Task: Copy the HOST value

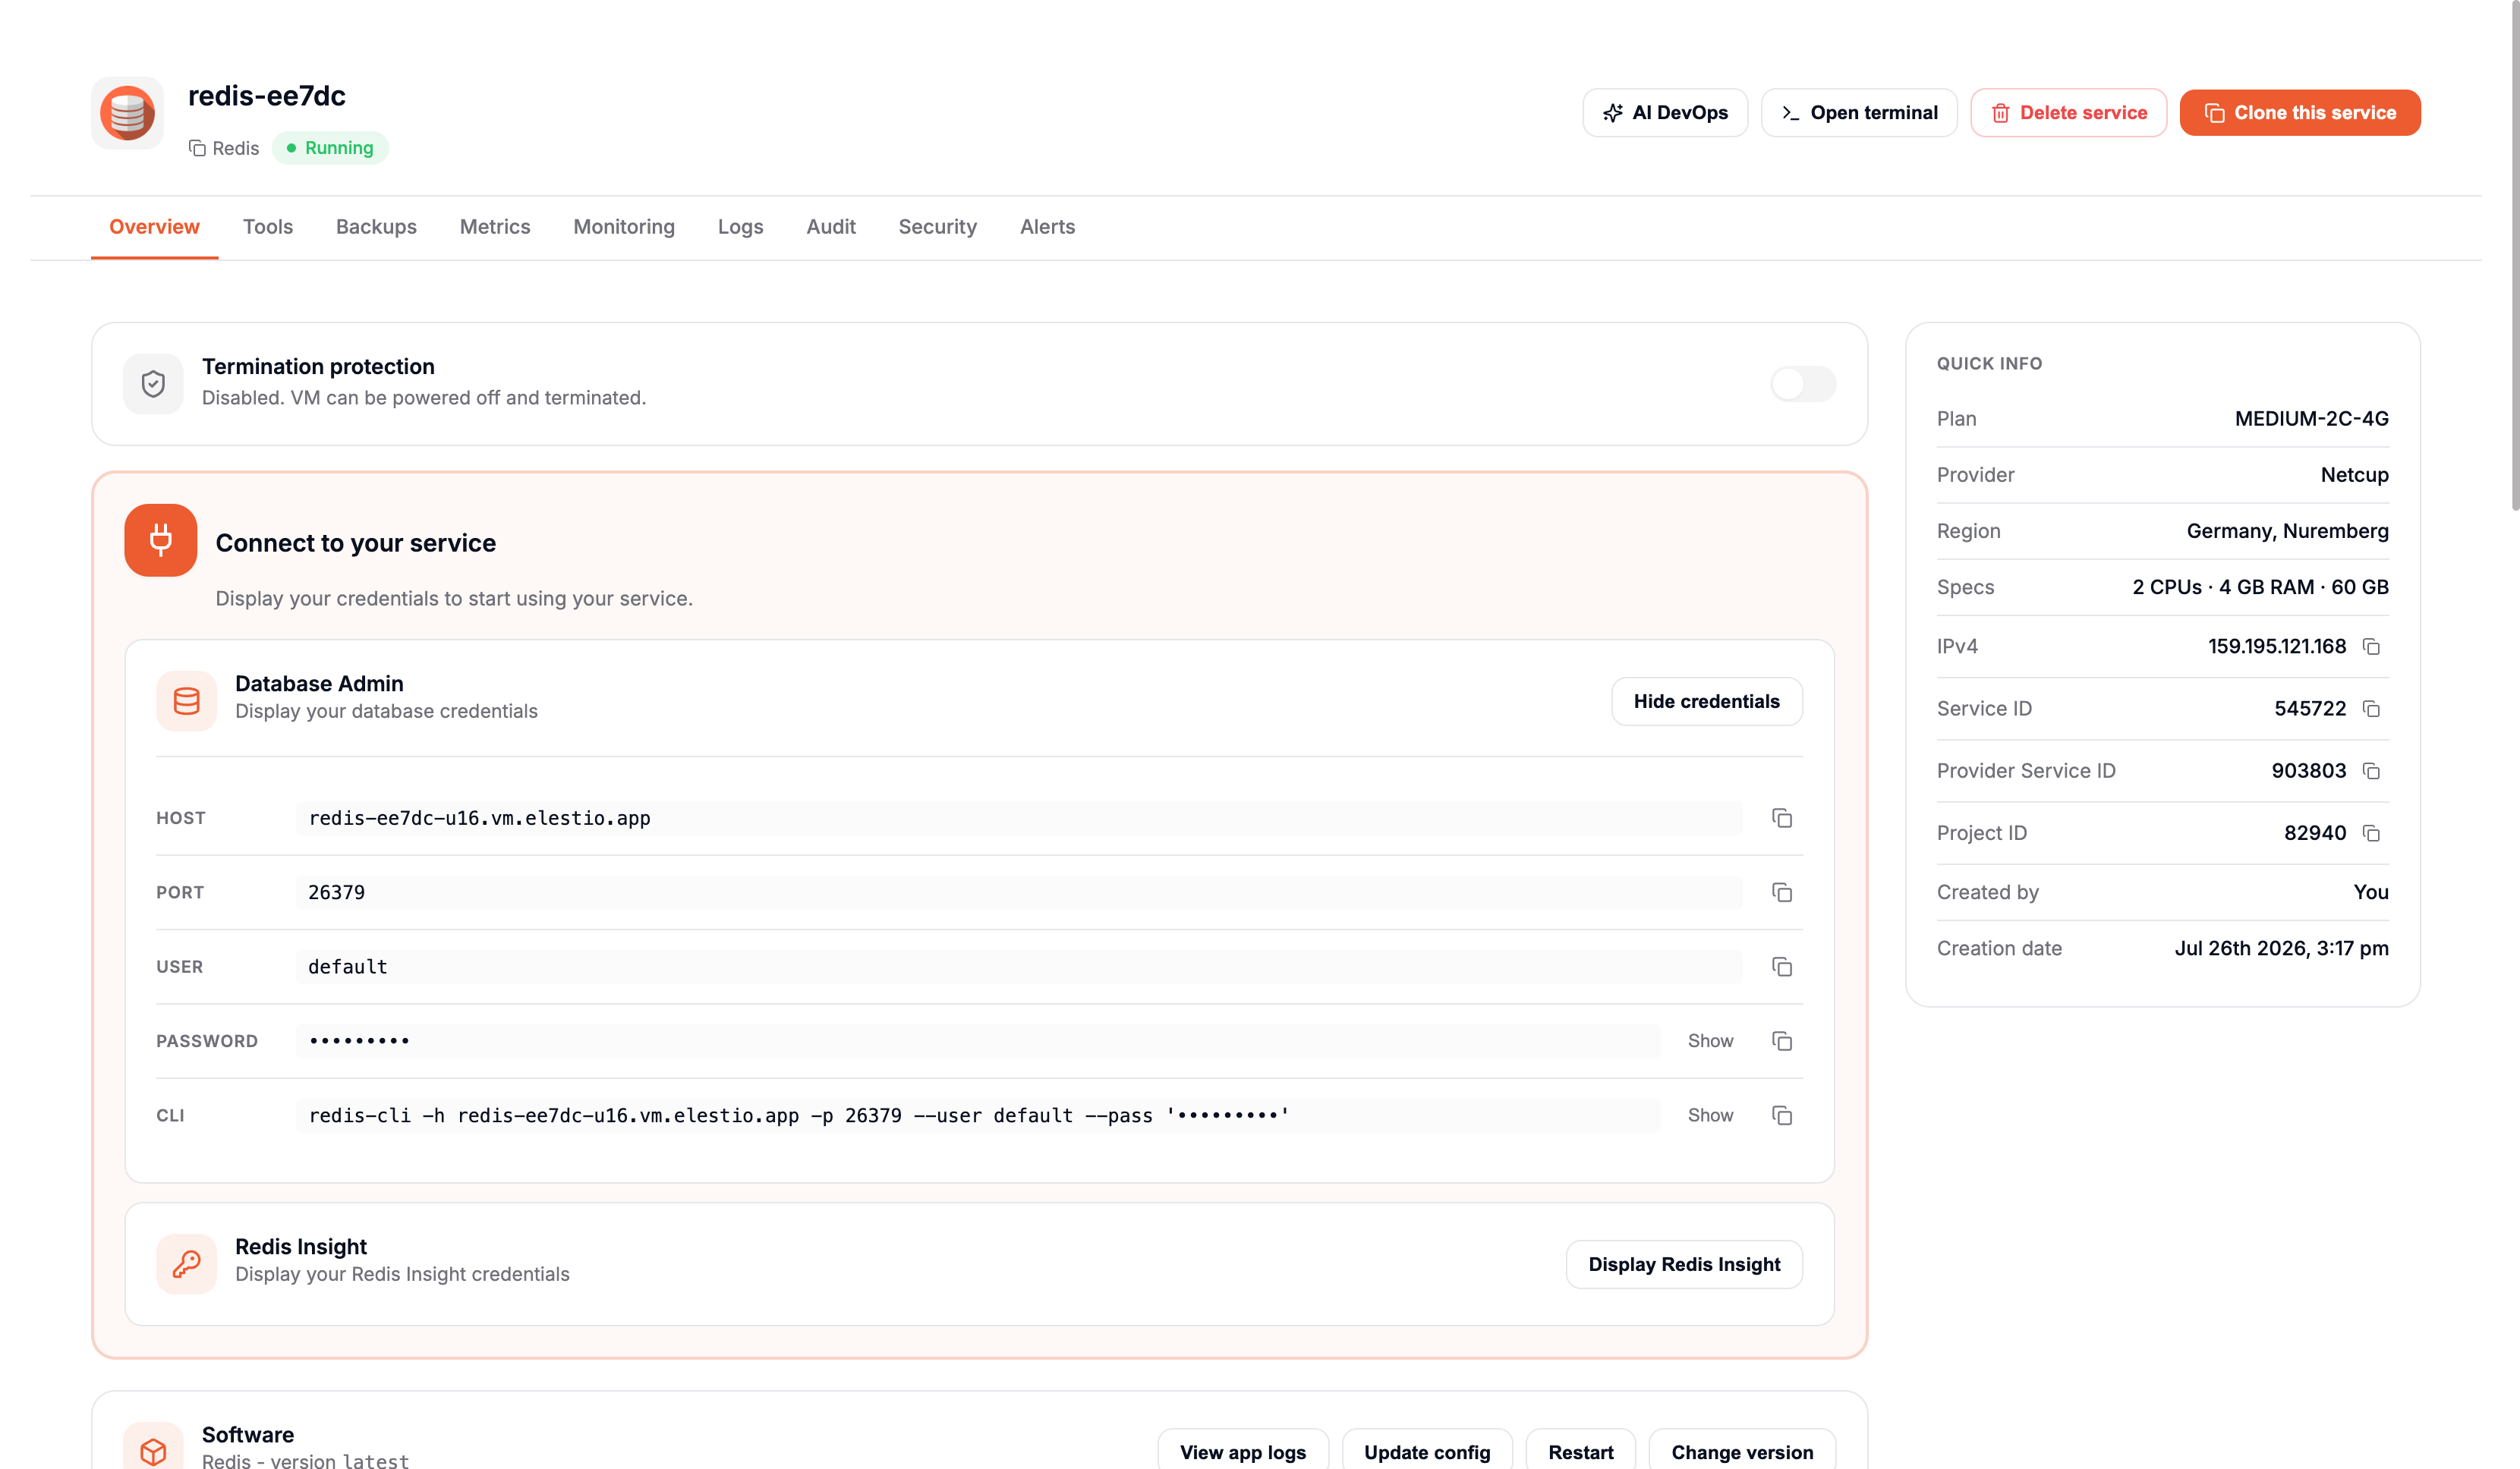Action: tap(1781, 818)
